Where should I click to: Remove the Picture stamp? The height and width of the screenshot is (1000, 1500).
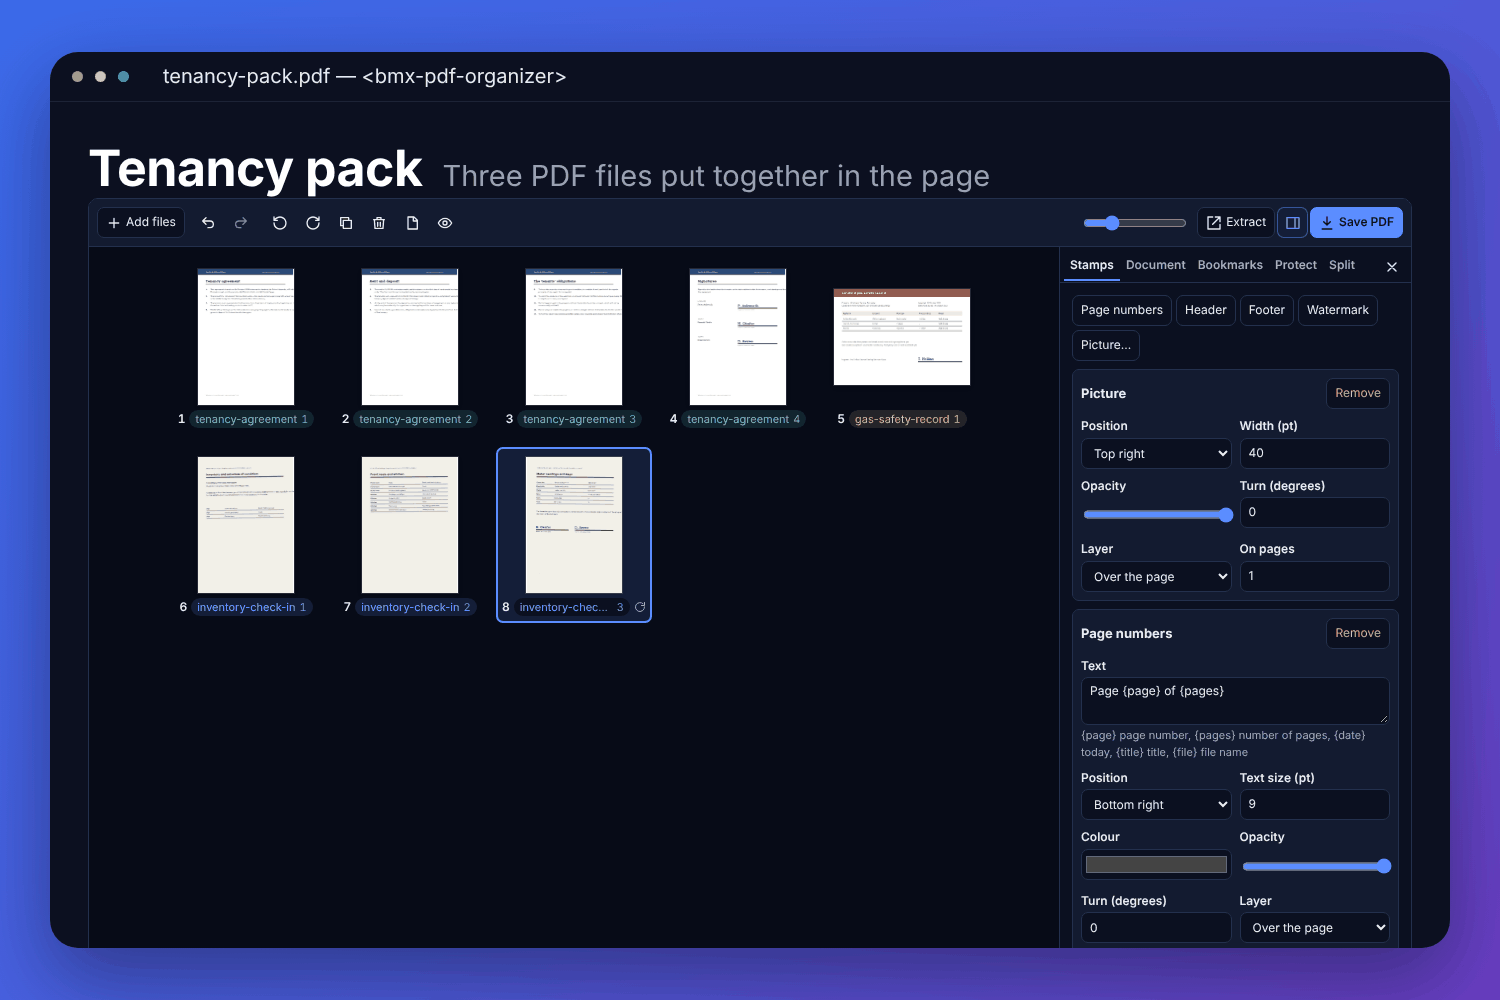[x=1358, y=393]
